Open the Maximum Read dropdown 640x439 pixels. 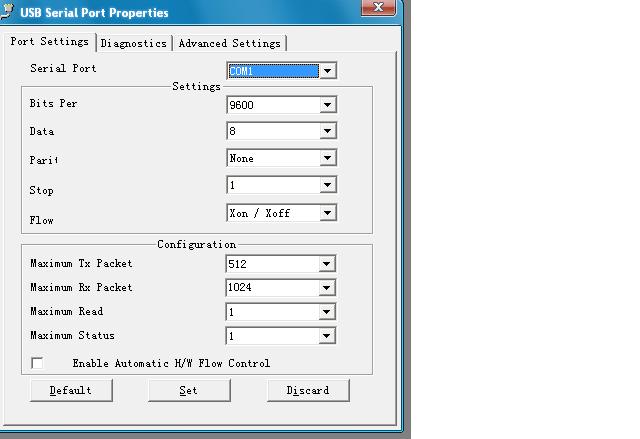pos(327,312)
